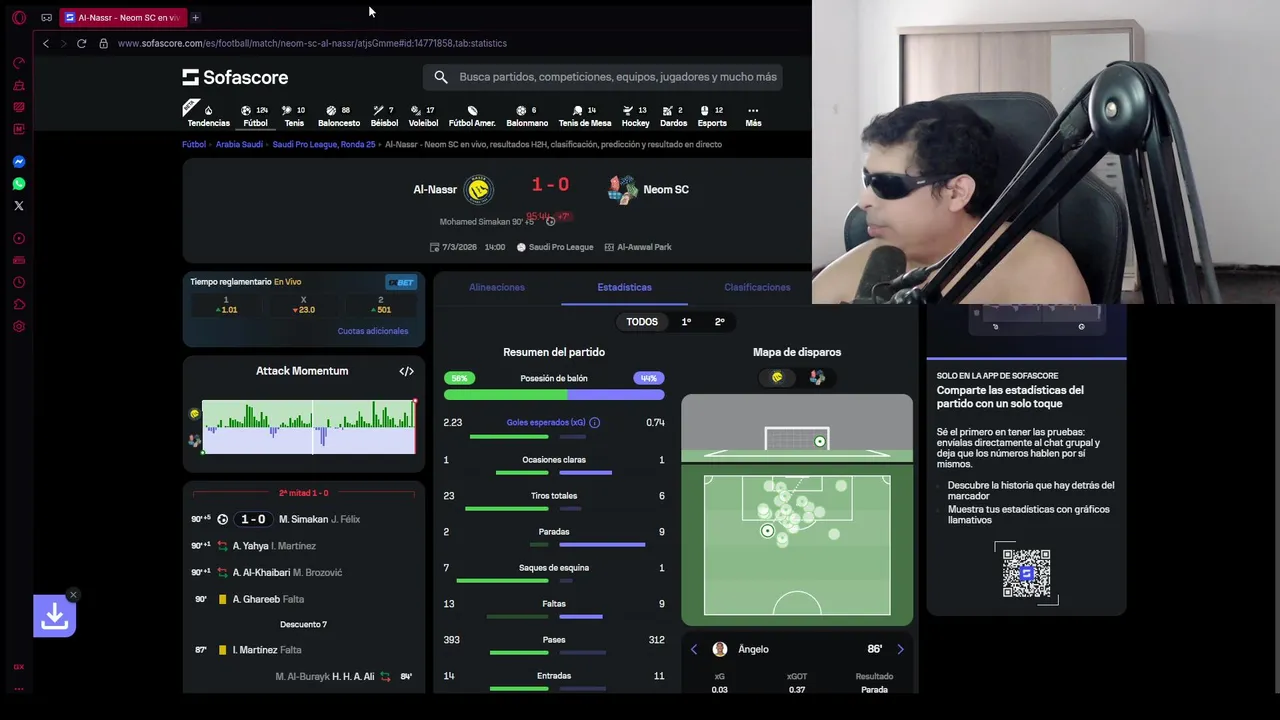Image resolution: width=1280 pixels, height=720 pixels.
Task: Open the Fútbol sport category
Action: [x=255, y=116]
